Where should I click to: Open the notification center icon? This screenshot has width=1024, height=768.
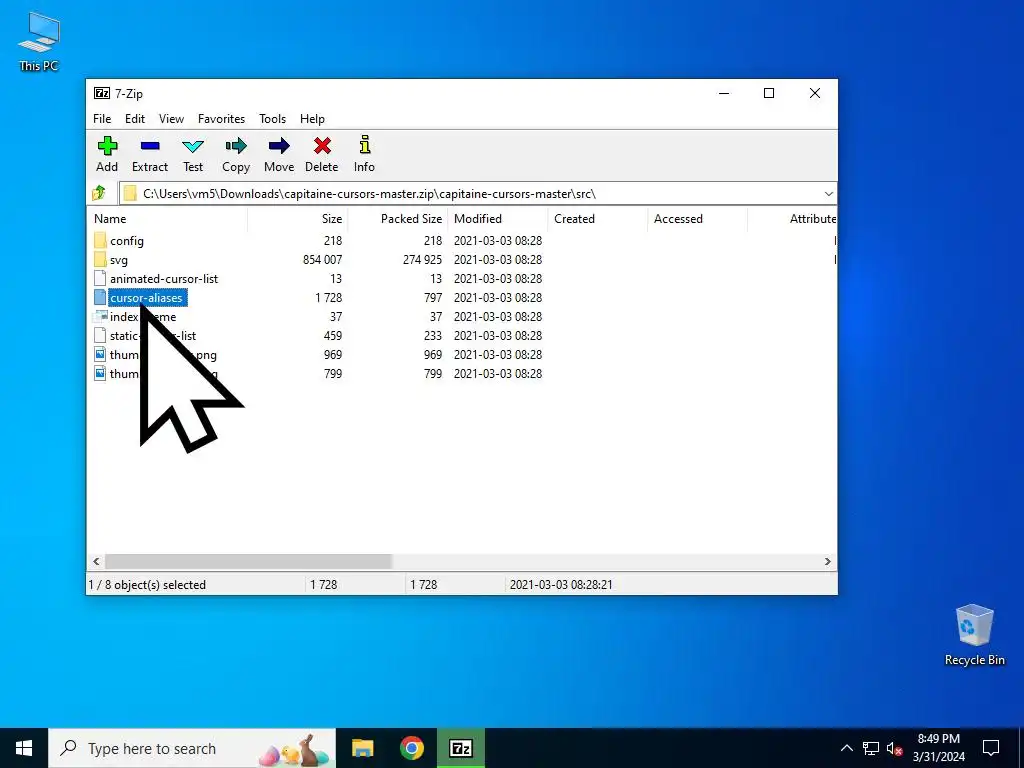(x=991, y=748)
